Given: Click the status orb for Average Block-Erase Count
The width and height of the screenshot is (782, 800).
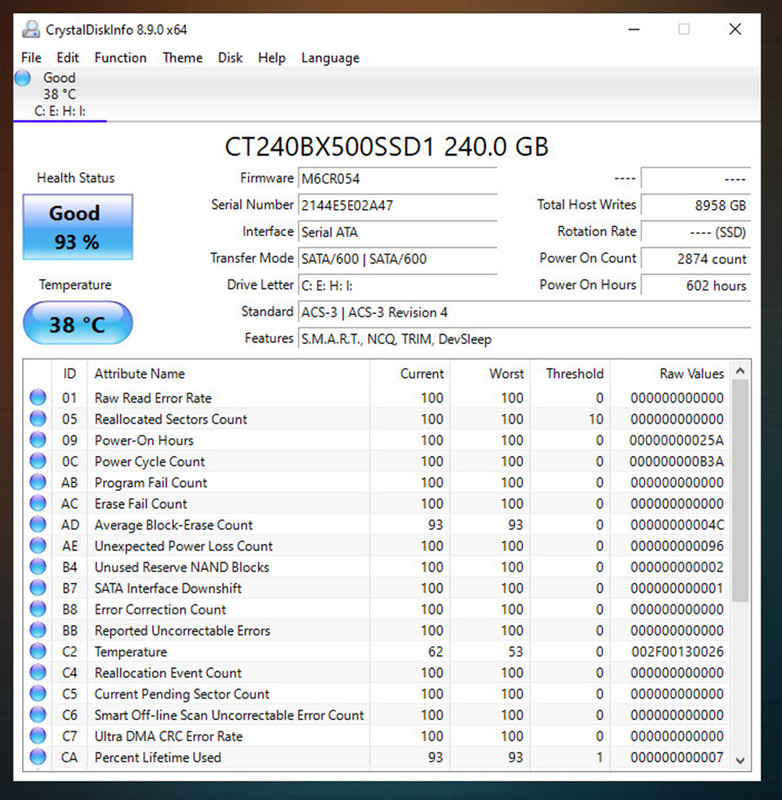Looking at the screenshot, I should click(38, 524).
